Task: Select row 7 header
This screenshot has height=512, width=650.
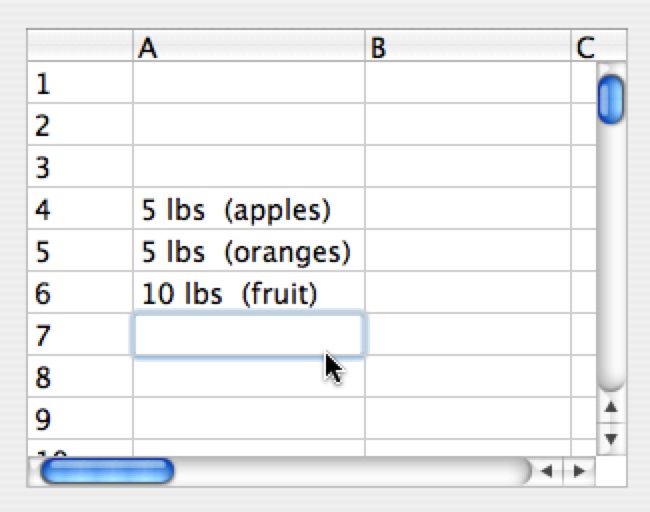Action: (80, 335)
